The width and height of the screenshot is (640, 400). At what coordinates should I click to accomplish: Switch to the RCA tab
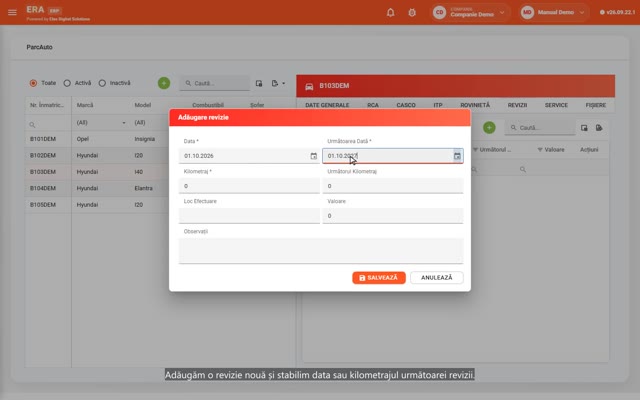tap(373, 105)
